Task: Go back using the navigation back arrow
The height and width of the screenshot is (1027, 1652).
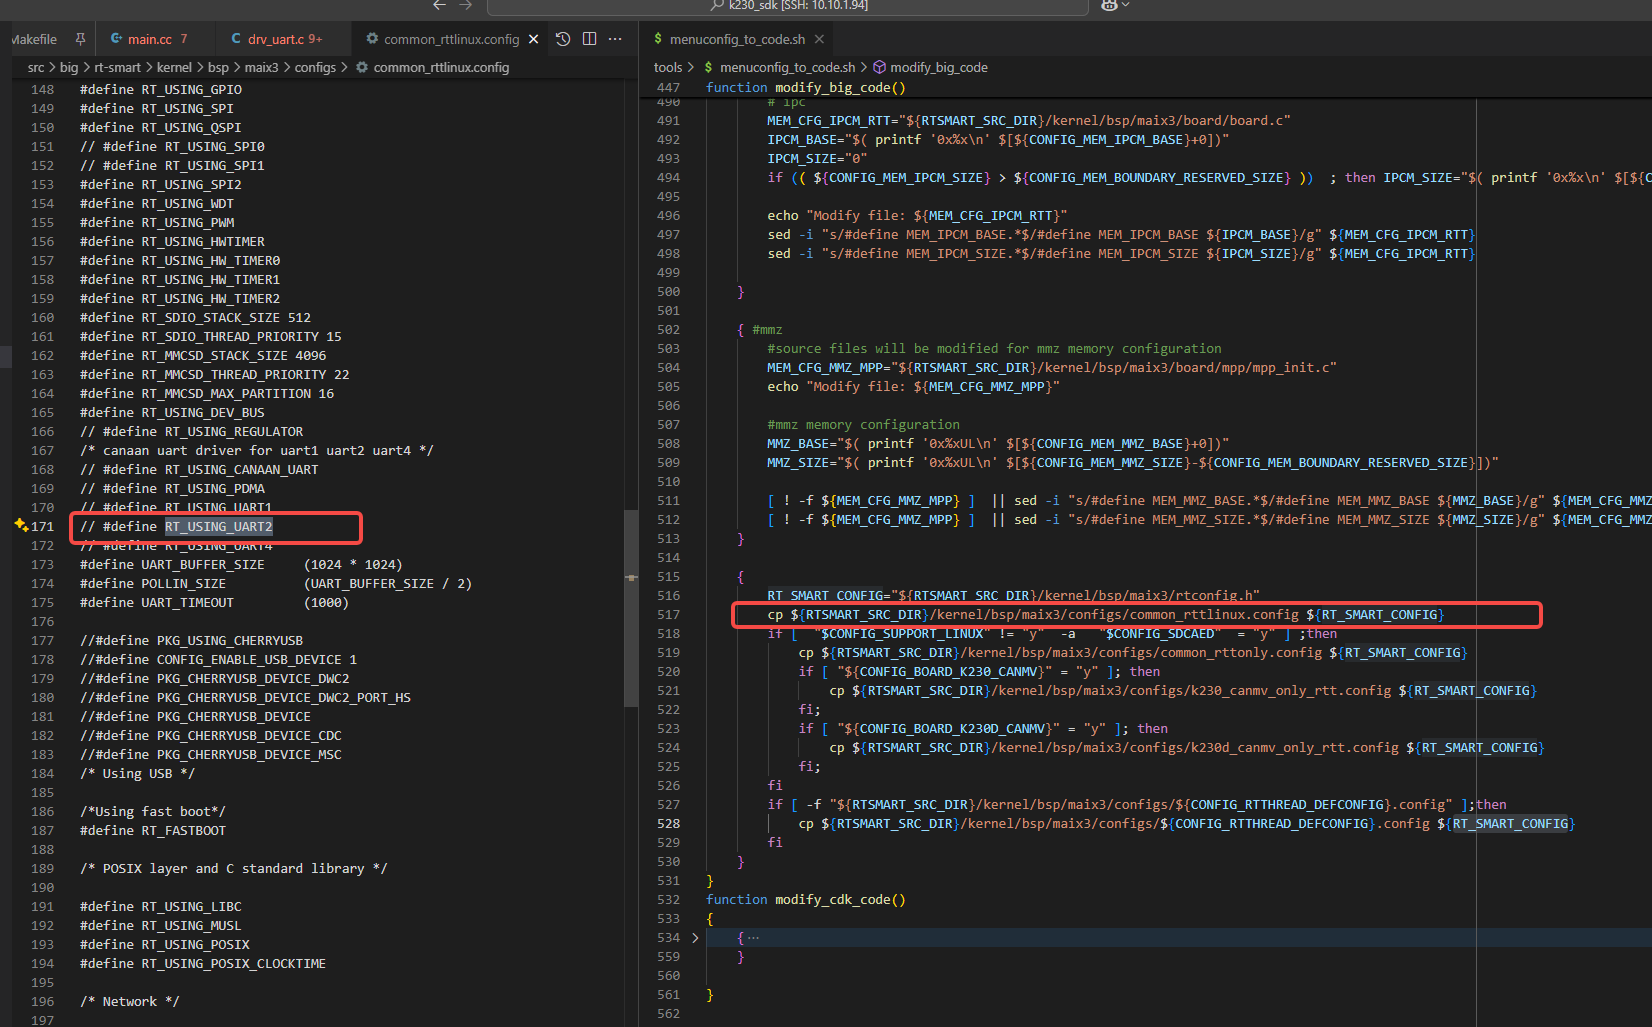Action: 439,5
